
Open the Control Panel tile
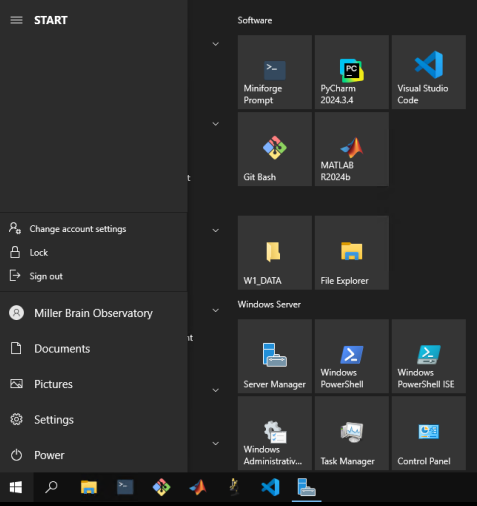[x=429, y=433]
